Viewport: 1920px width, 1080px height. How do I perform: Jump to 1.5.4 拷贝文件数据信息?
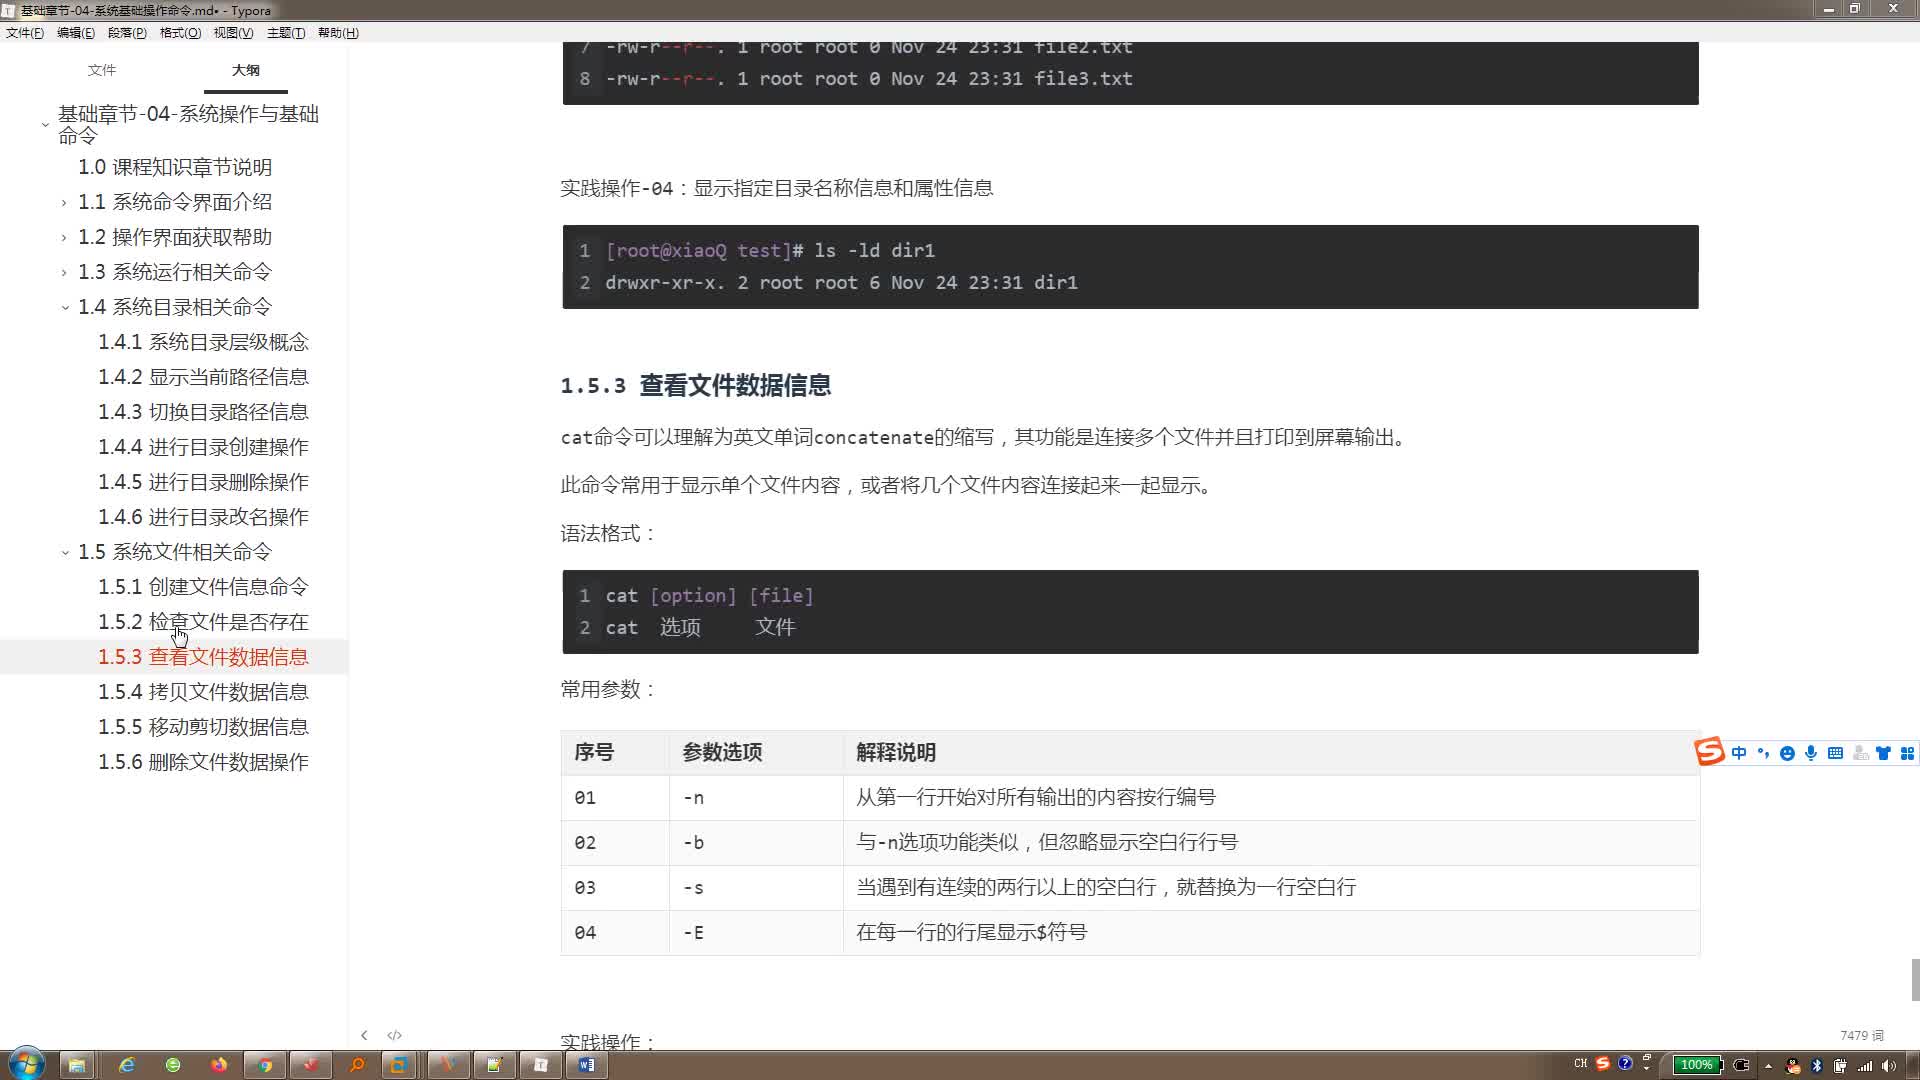203,692
